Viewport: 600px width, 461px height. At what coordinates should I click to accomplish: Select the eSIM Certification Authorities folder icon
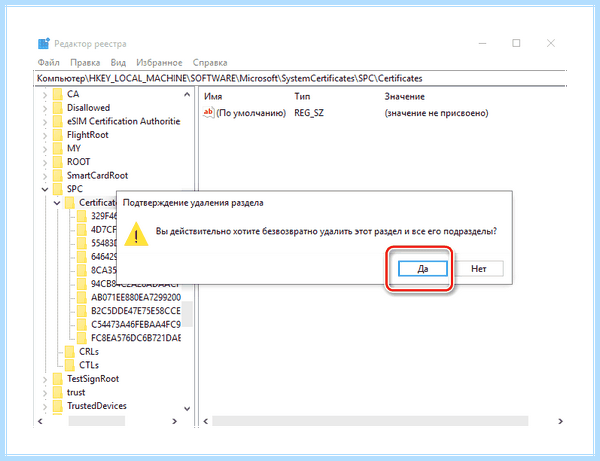(x=57, y=121)
